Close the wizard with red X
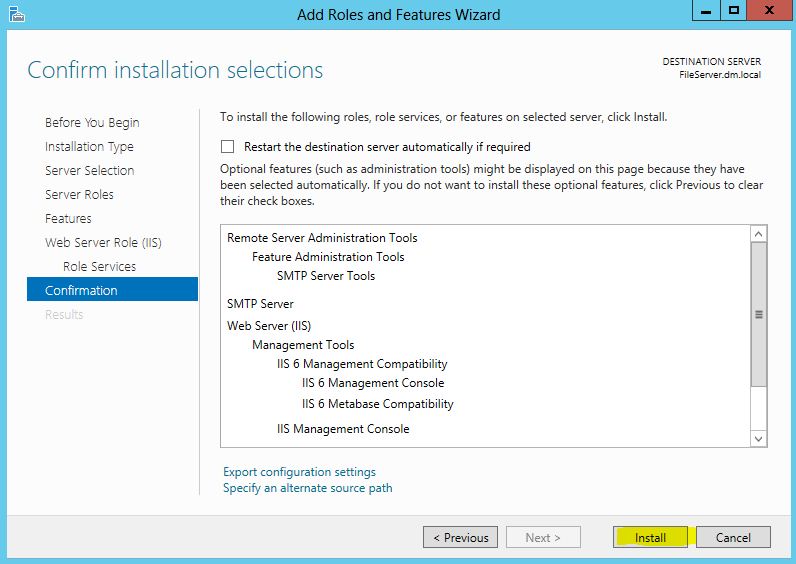The height and width of the screenshot is (564, 796). tap(769, 11)
